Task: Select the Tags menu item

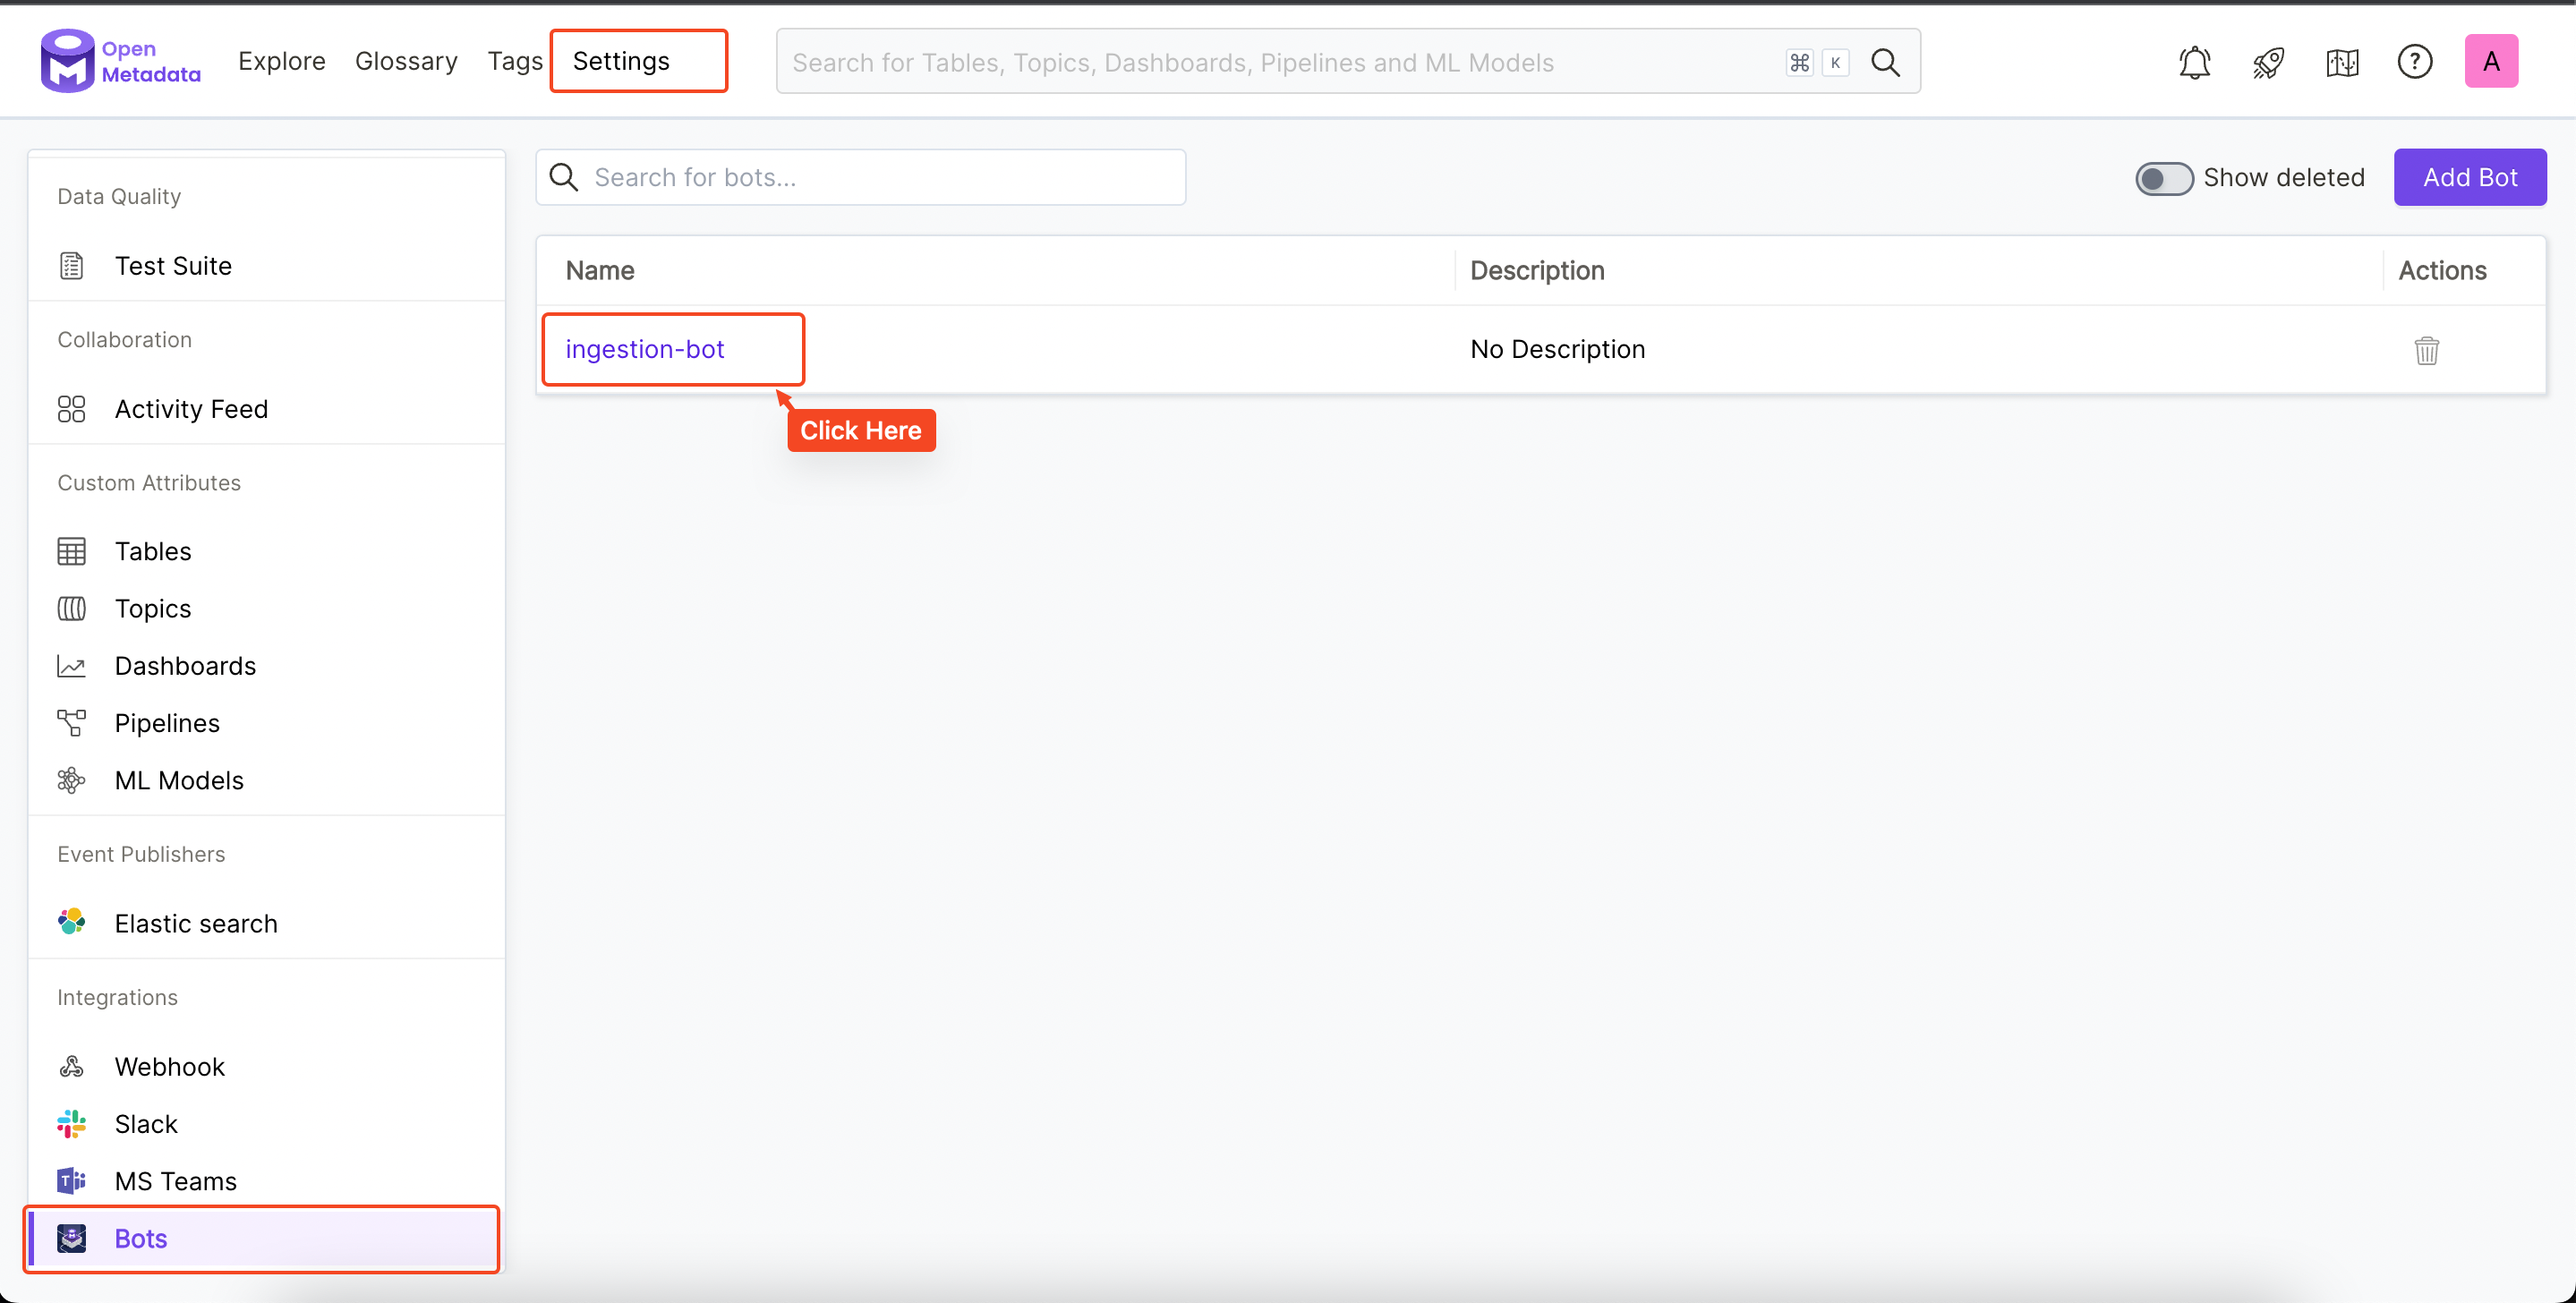Action: click(x=514, y=60)
